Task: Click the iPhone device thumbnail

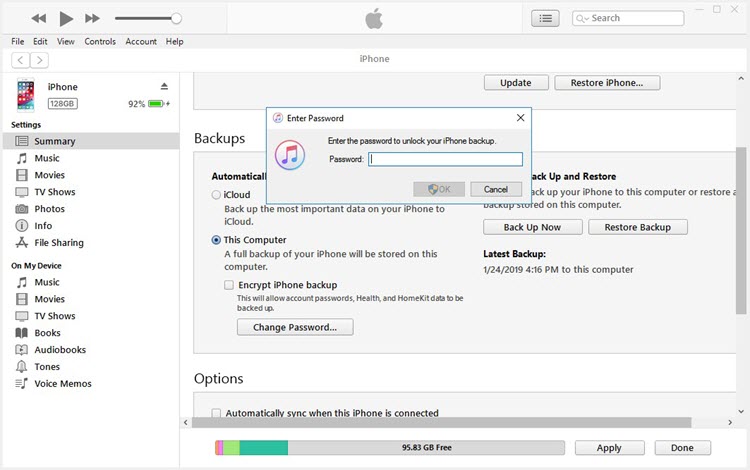Action: coord(26,95)
